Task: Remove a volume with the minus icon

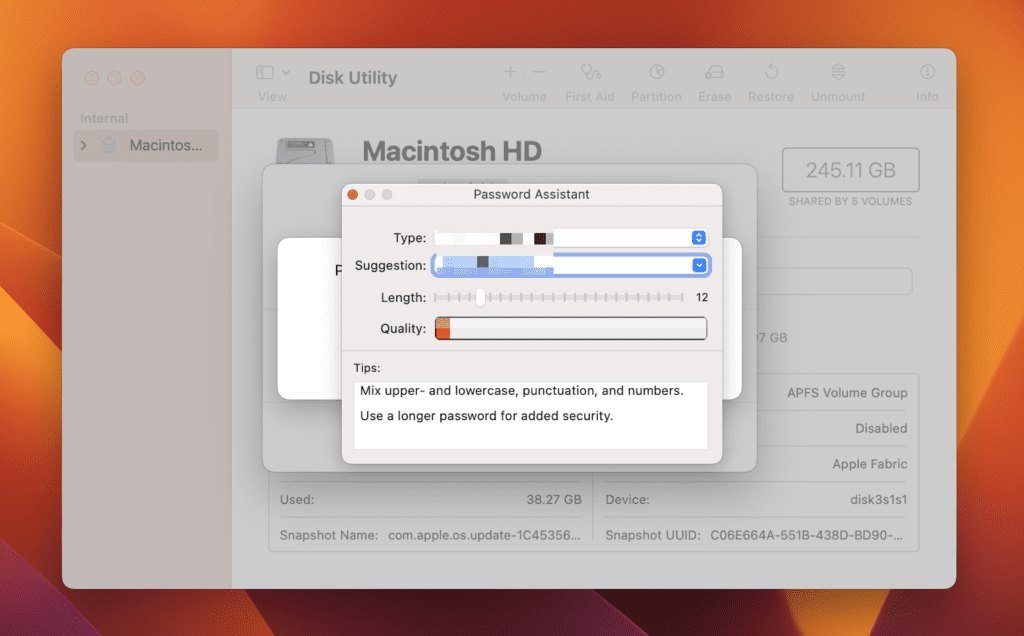Action: [539, 72]
